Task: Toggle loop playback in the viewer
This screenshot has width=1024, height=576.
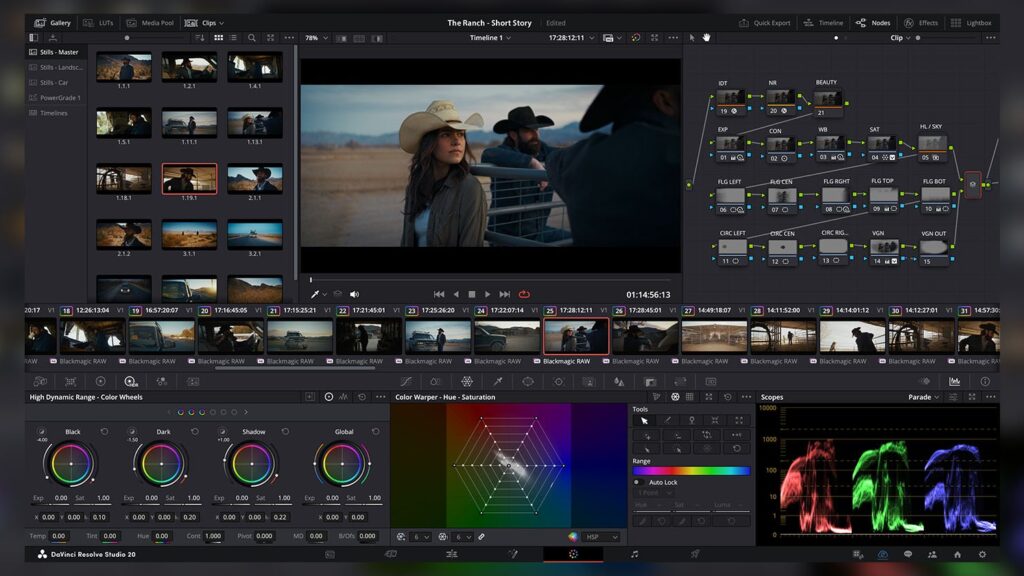Action: point(524,294)
